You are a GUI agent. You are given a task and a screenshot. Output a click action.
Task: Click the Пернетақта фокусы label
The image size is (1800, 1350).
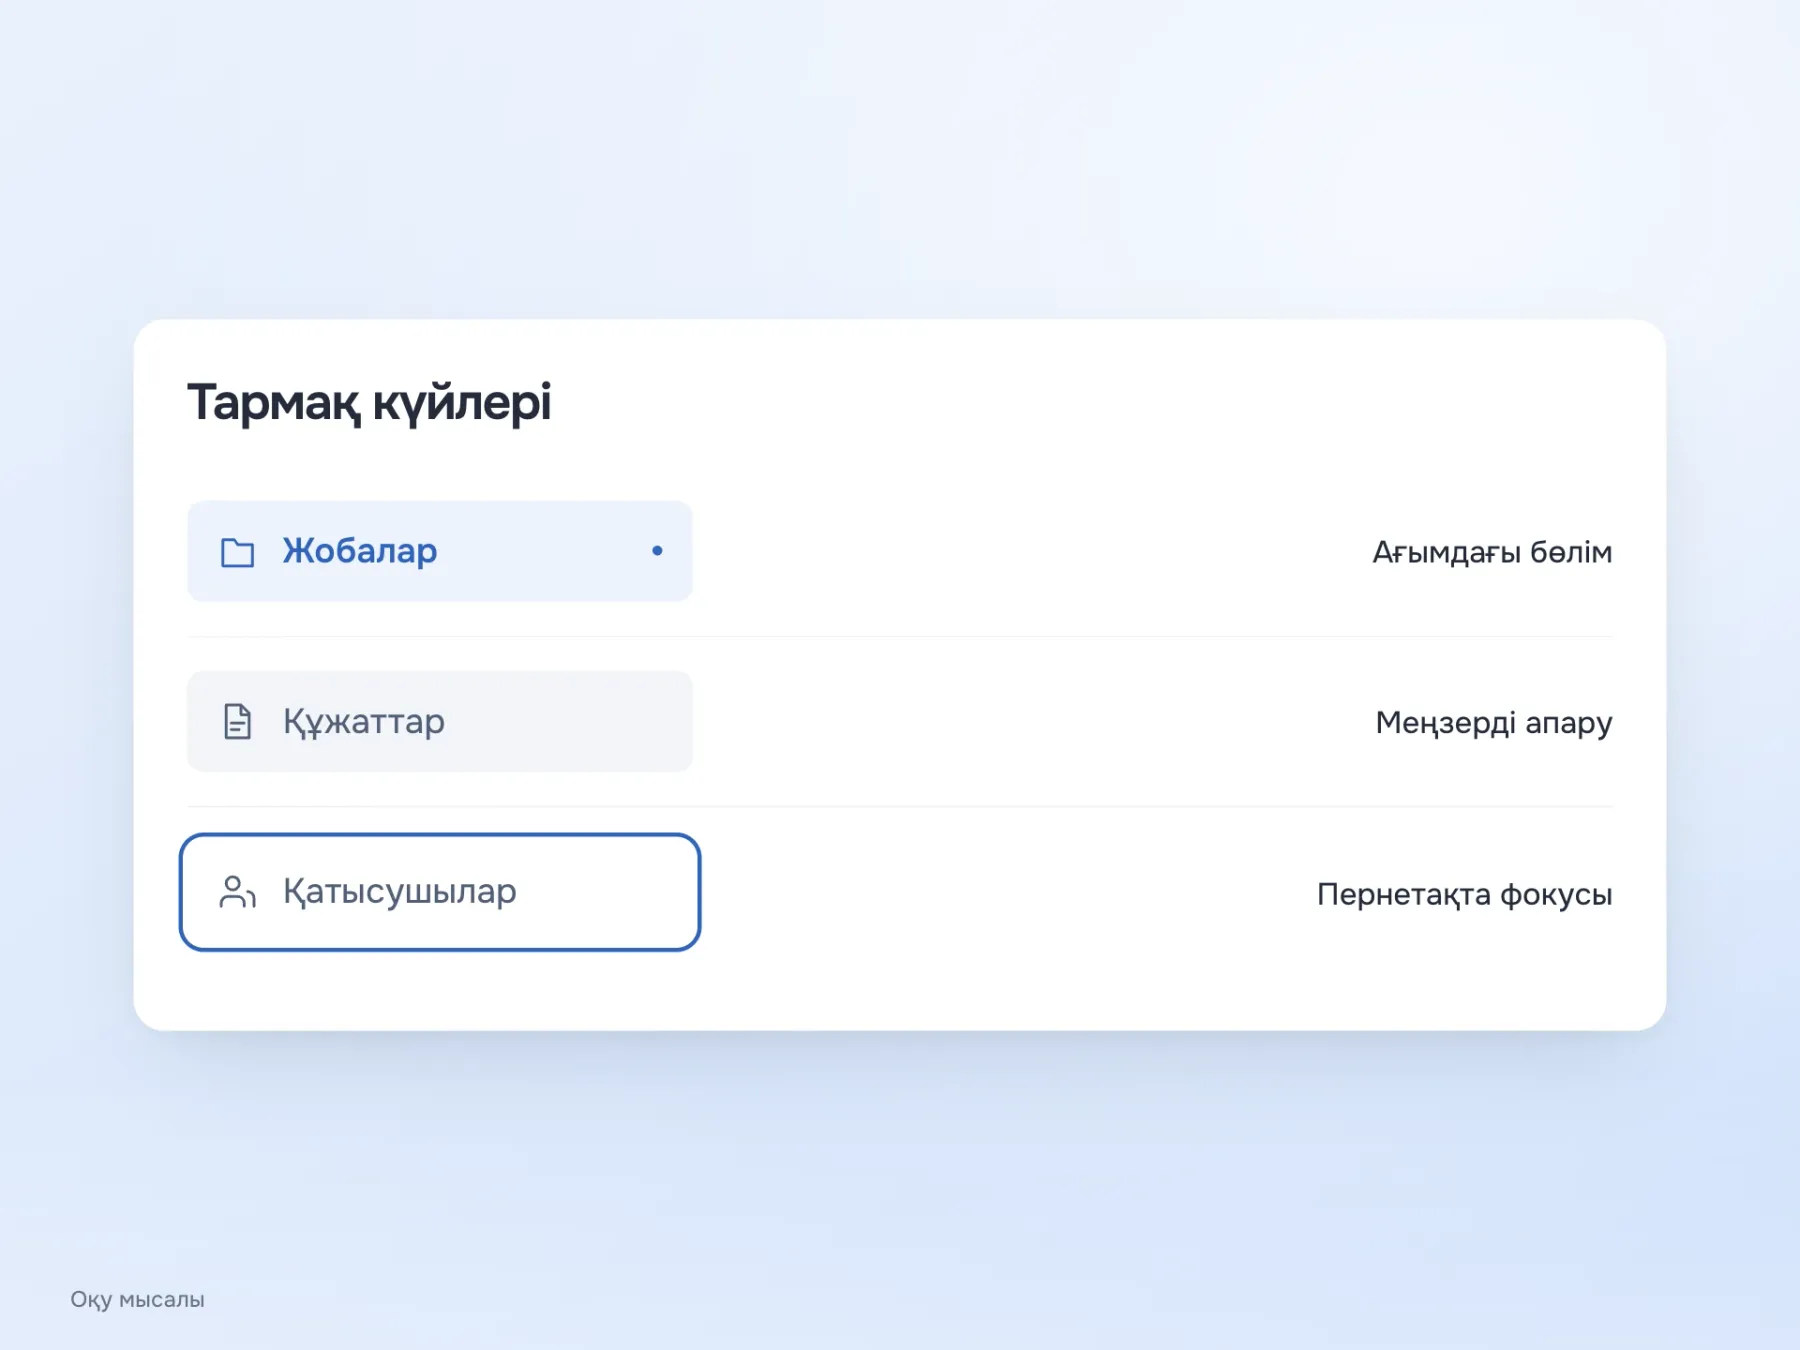coord(1464,894)
